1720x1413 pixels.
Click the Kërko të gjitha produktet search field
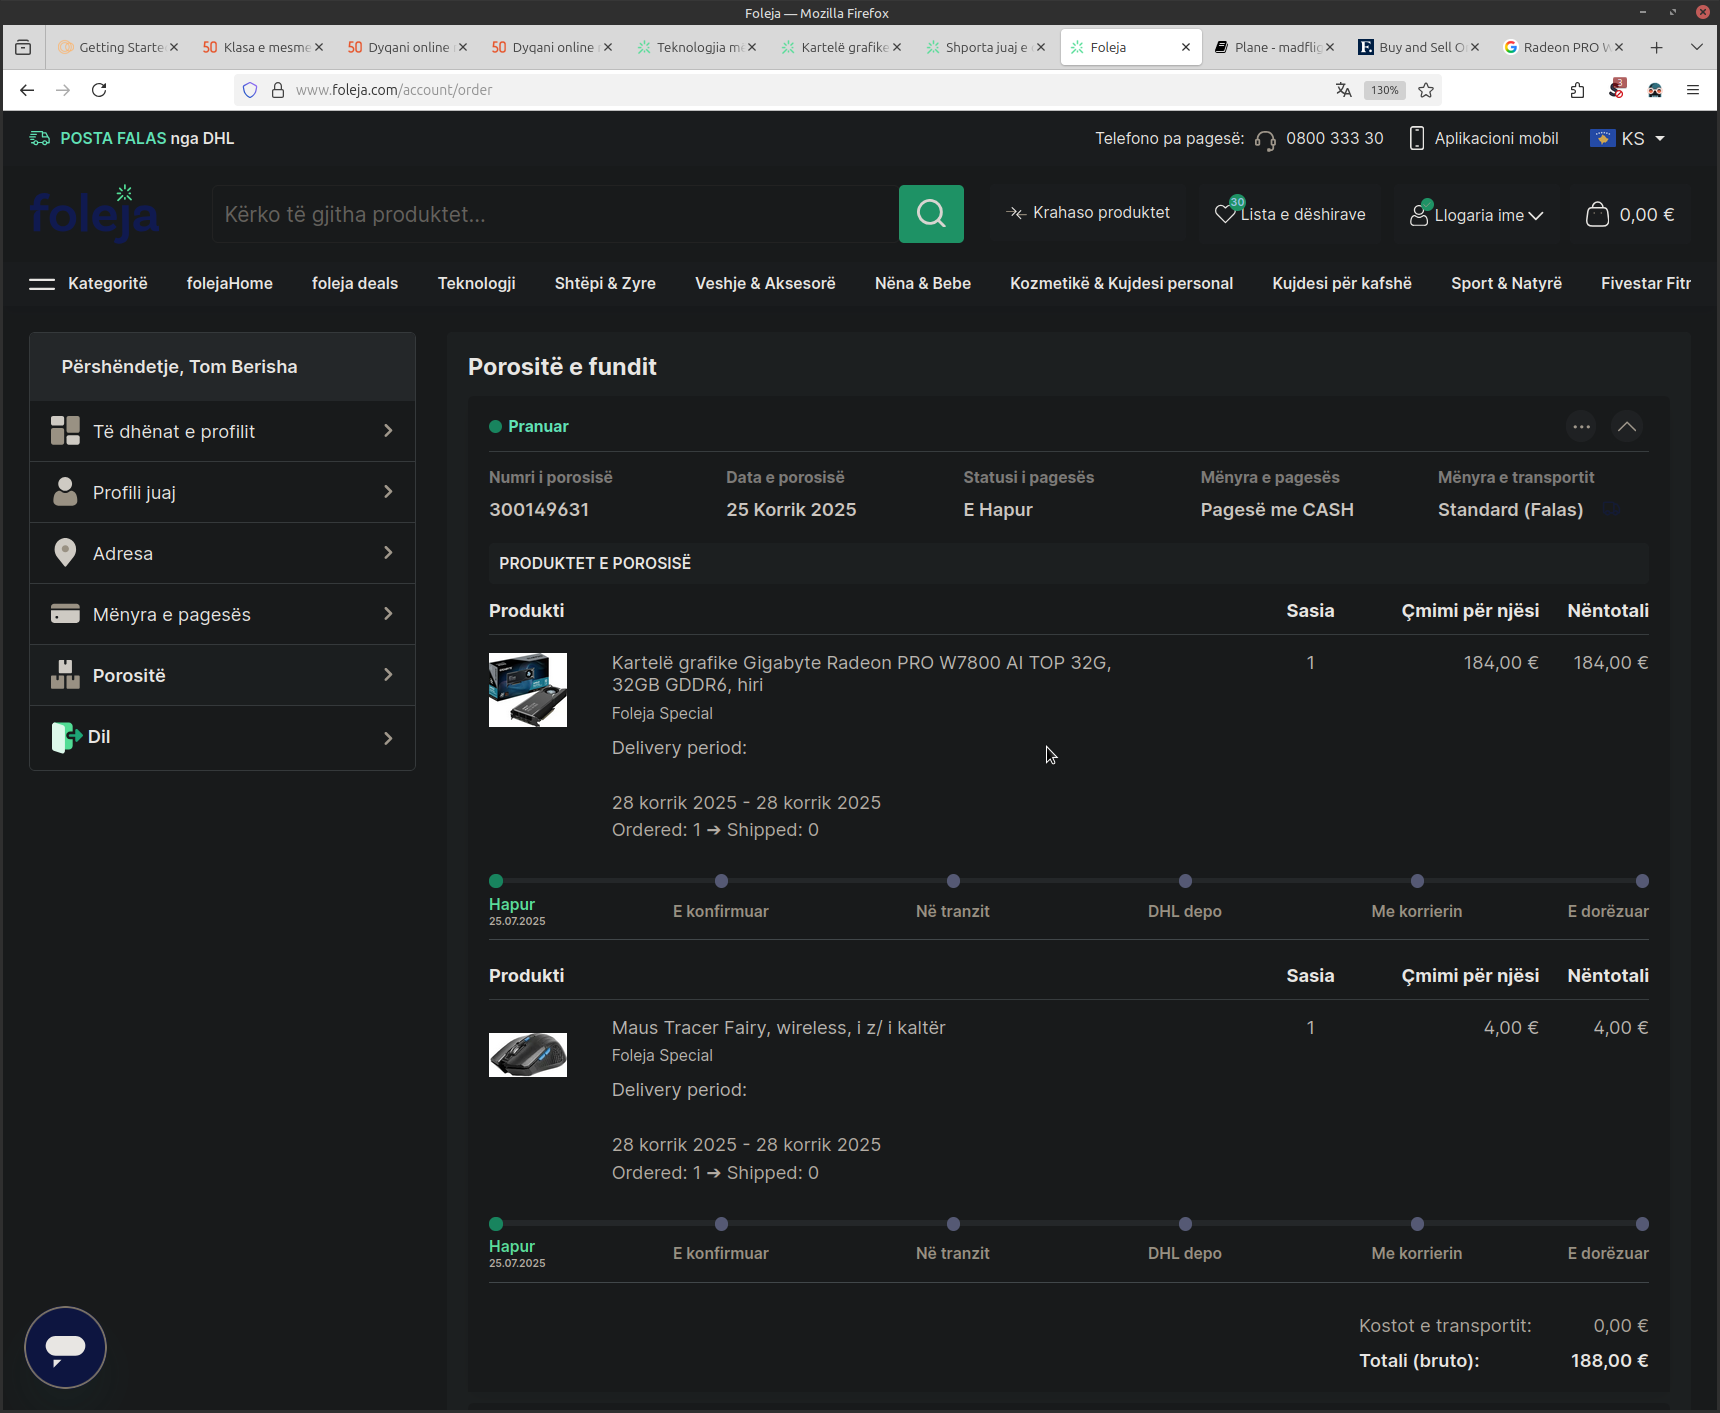555,214
